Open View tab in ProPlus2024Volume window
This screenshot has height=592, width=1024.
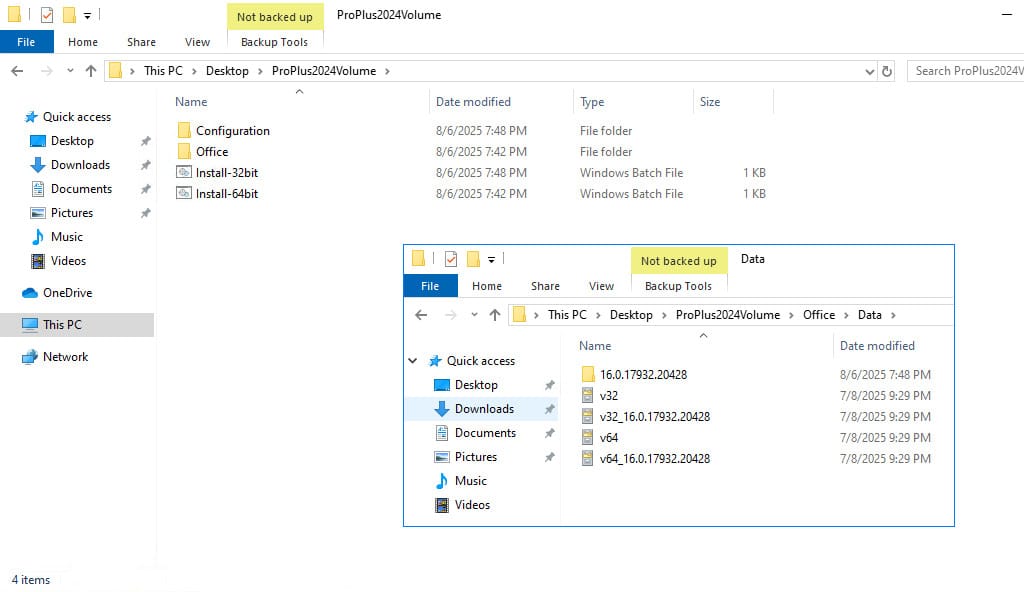[x=197, y=42]
